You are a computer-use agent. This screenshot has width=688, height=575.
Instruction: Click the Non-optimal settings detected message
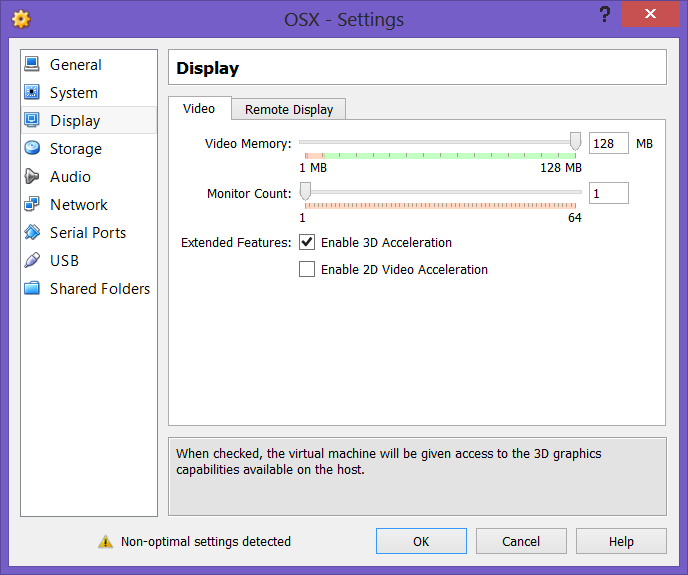(x=206, y=542)
